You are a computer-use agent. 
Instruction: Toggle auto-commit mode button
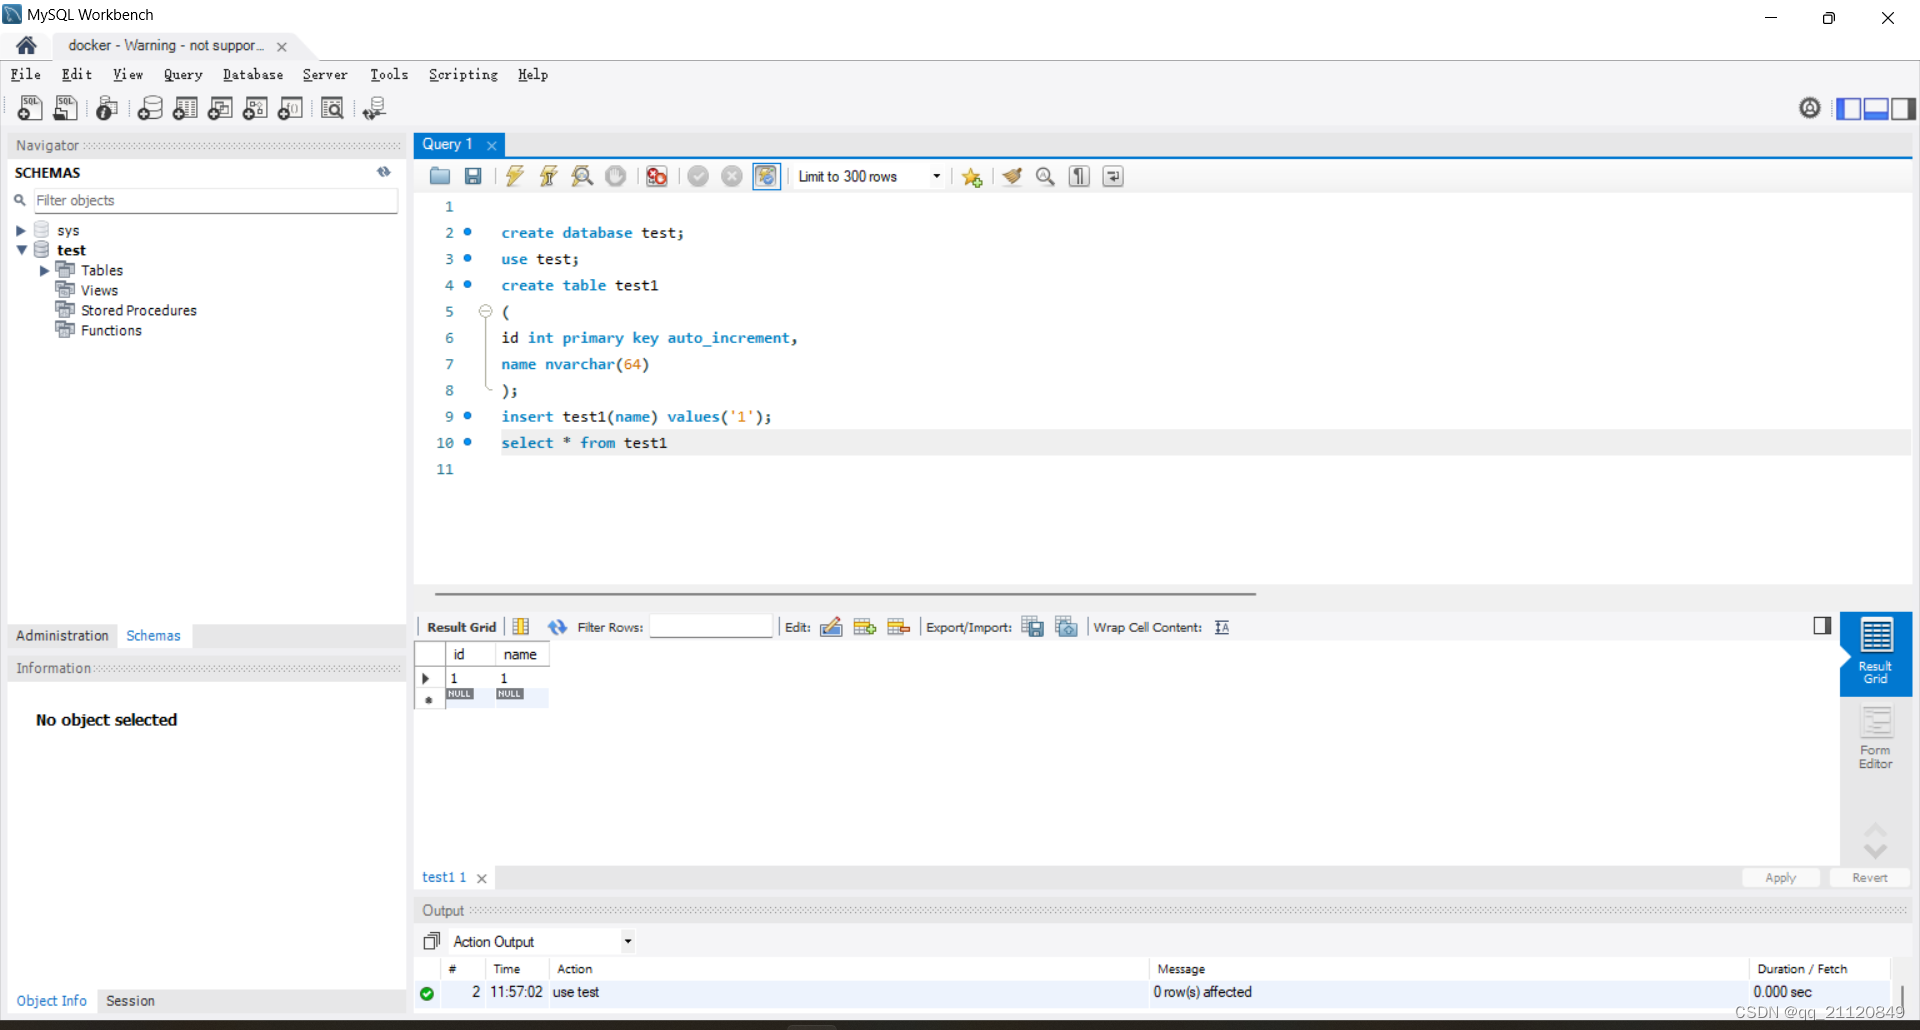pyautogui.click(x=766, y=176)
